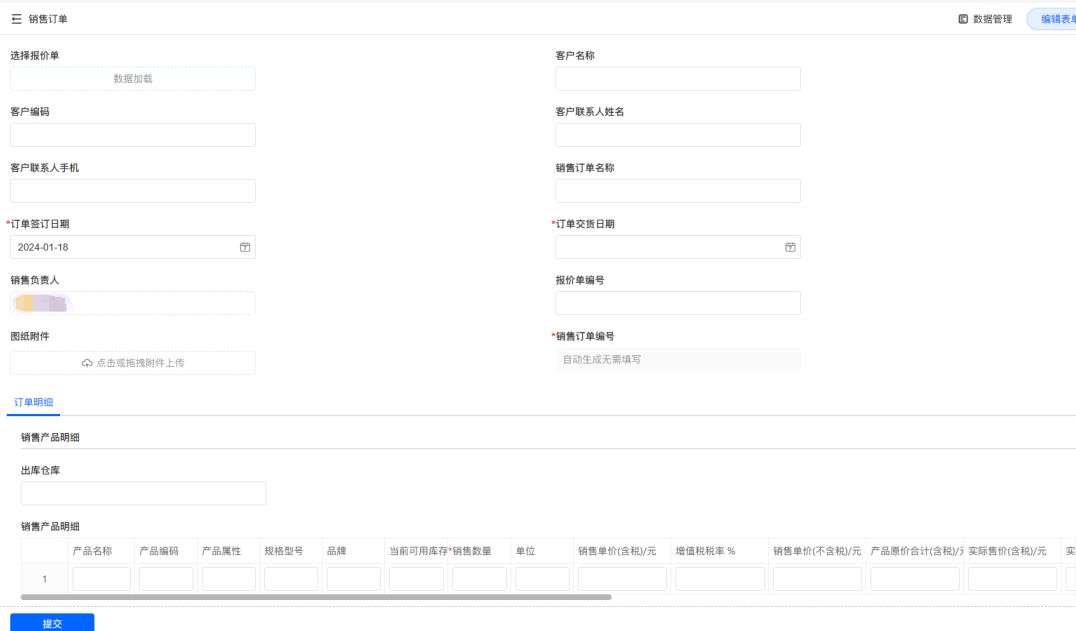Focus the 客户名称 input field
Screen dimensions: 1076x631
pos(678,79)
